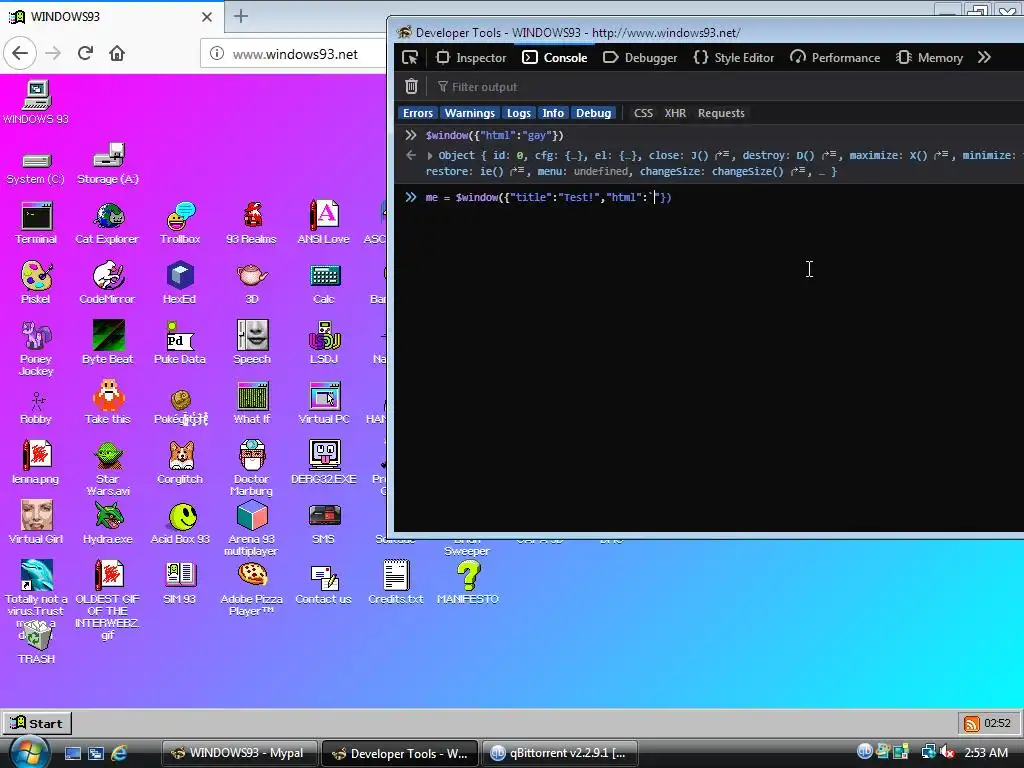This screenshot has height=768, width=1024.
Task: Open the Byte Beat icon
Action: [x=108, y=343]
